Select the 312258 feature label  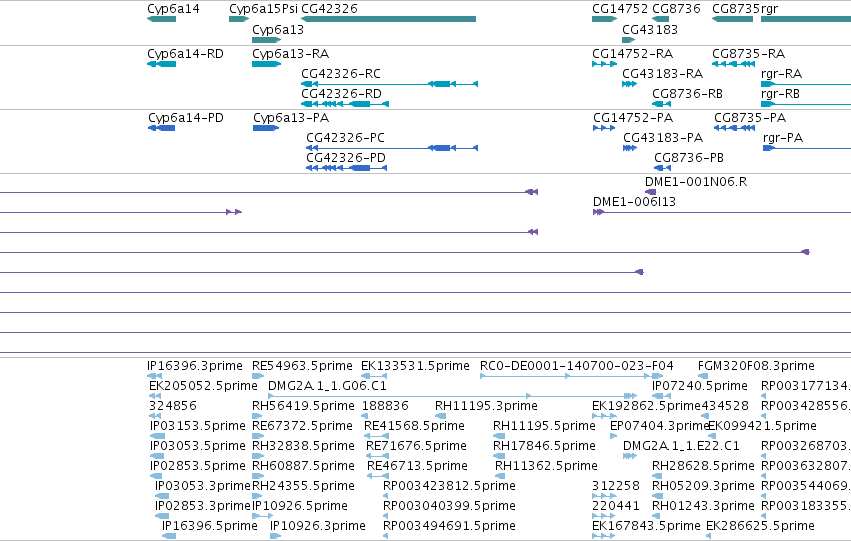(x=615, y=486)
